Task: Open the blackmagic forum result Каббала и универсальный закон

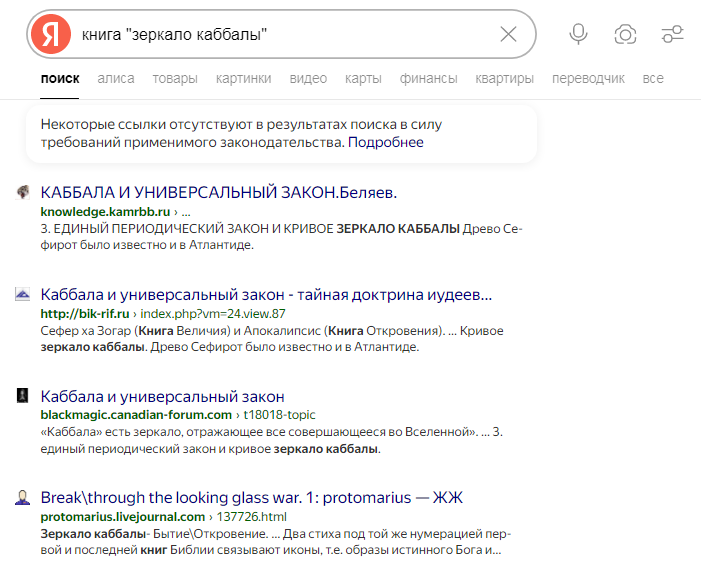Action: coord(162,396)
